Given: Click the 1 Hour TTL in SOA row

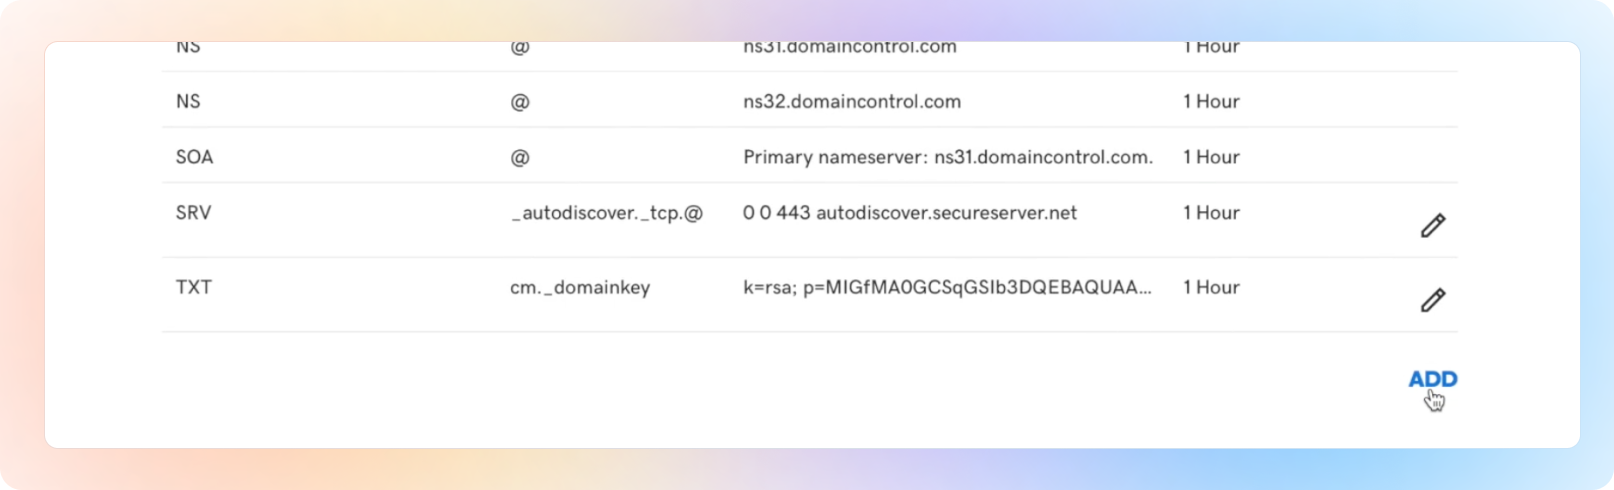Looking at the screenshot, I should tap(1211, 157).
